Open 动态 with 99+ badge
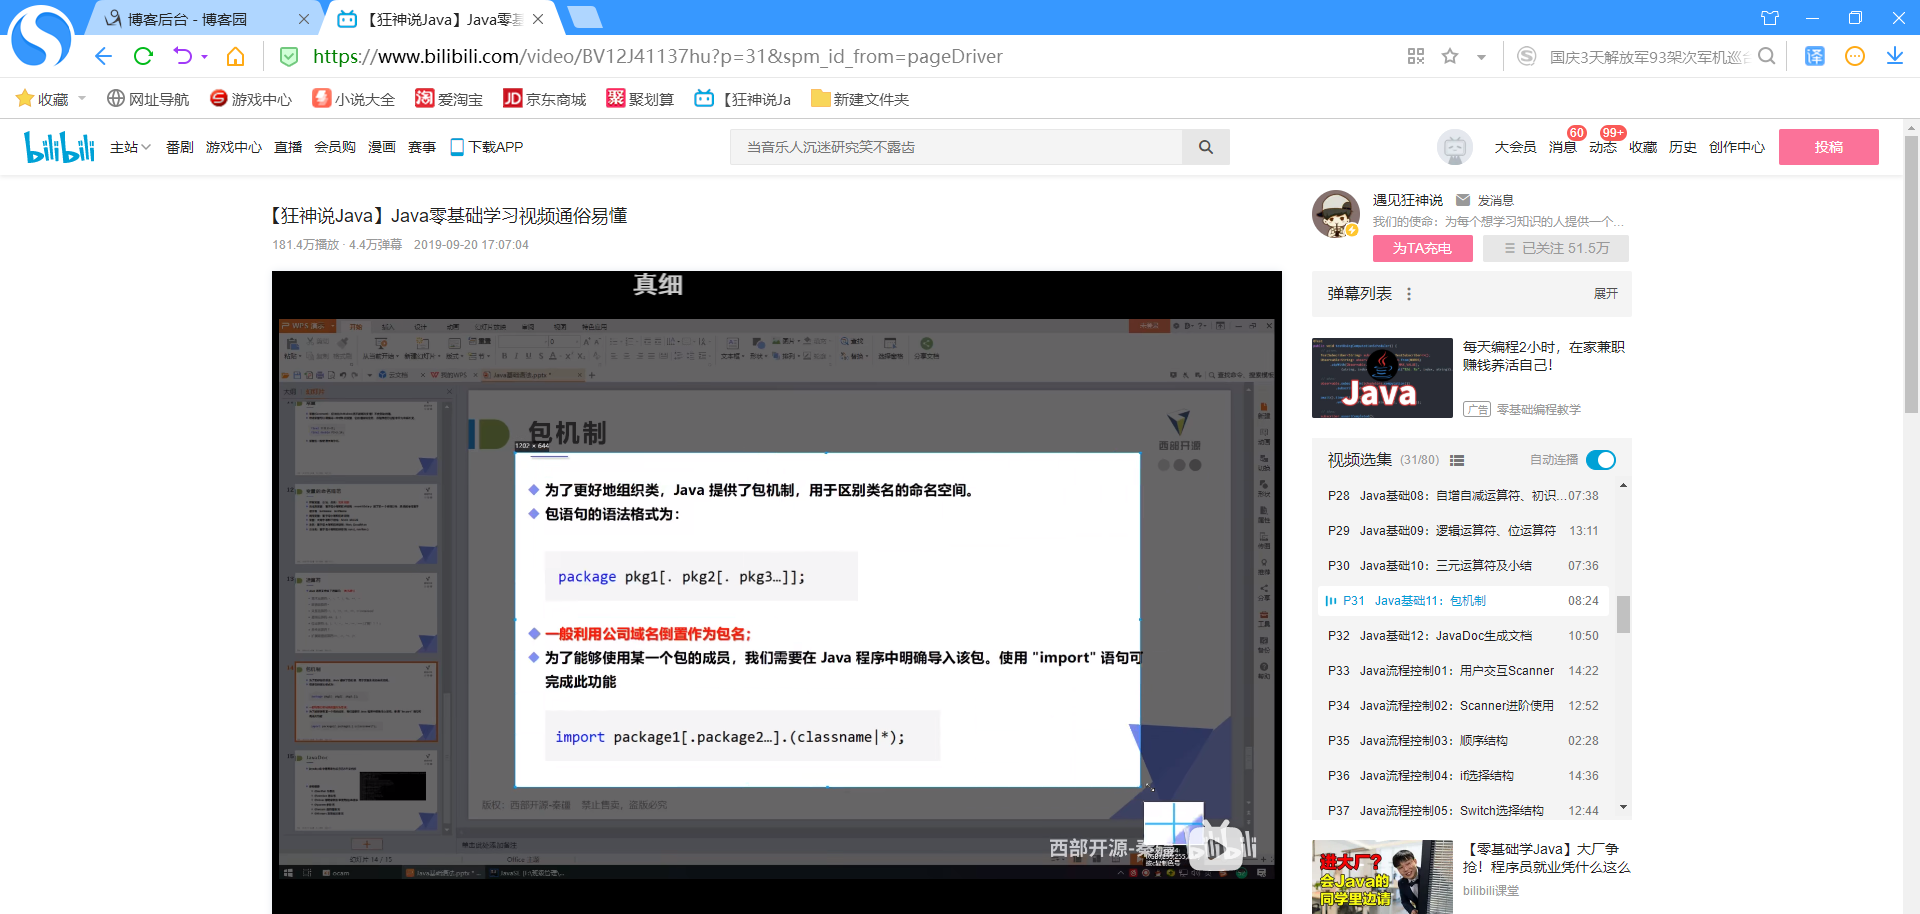 coord(1603,147)
